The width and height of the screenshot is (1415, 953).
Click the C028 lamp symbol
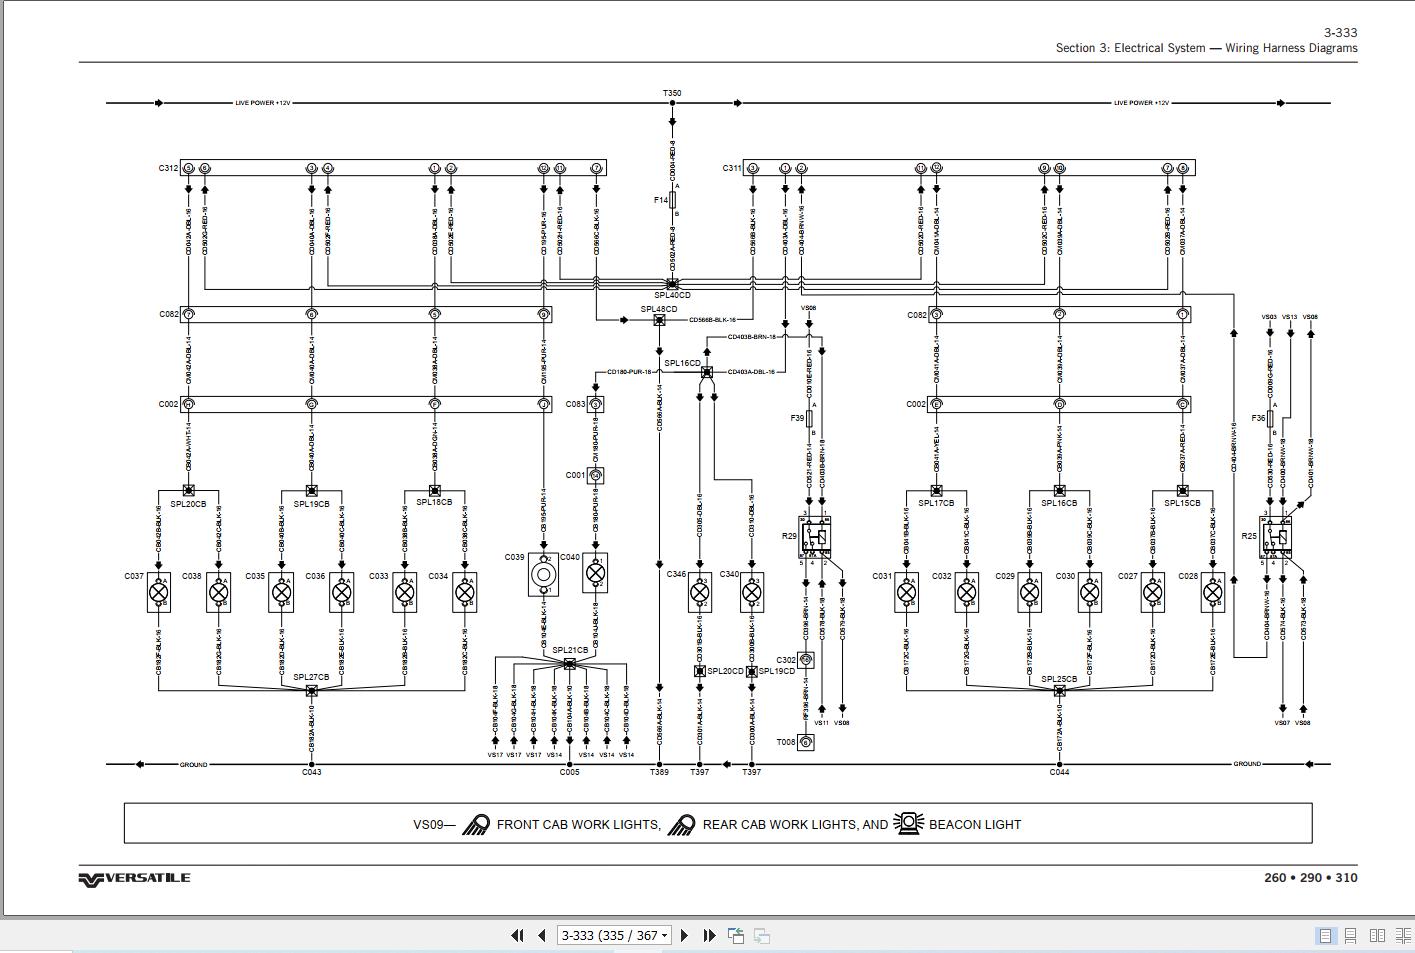tap(1213, 593)
